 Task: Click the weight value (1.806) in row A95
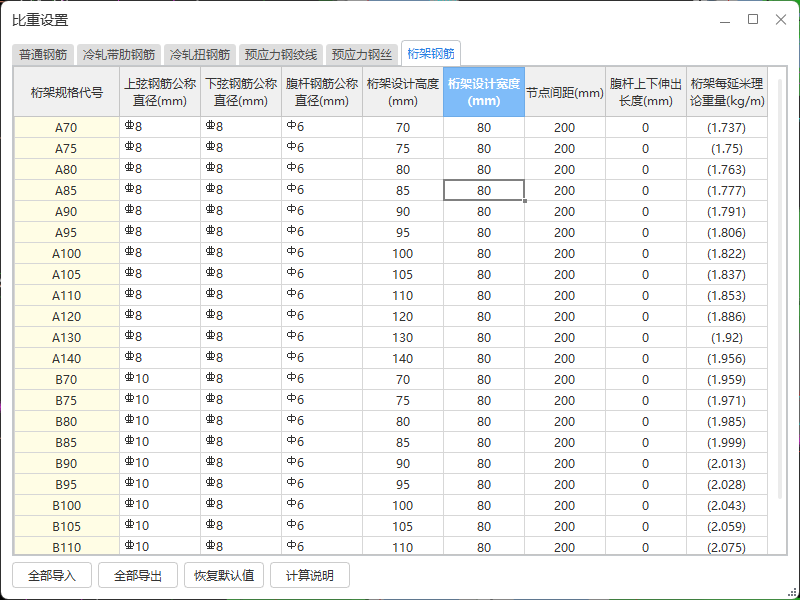coord(727,232)
